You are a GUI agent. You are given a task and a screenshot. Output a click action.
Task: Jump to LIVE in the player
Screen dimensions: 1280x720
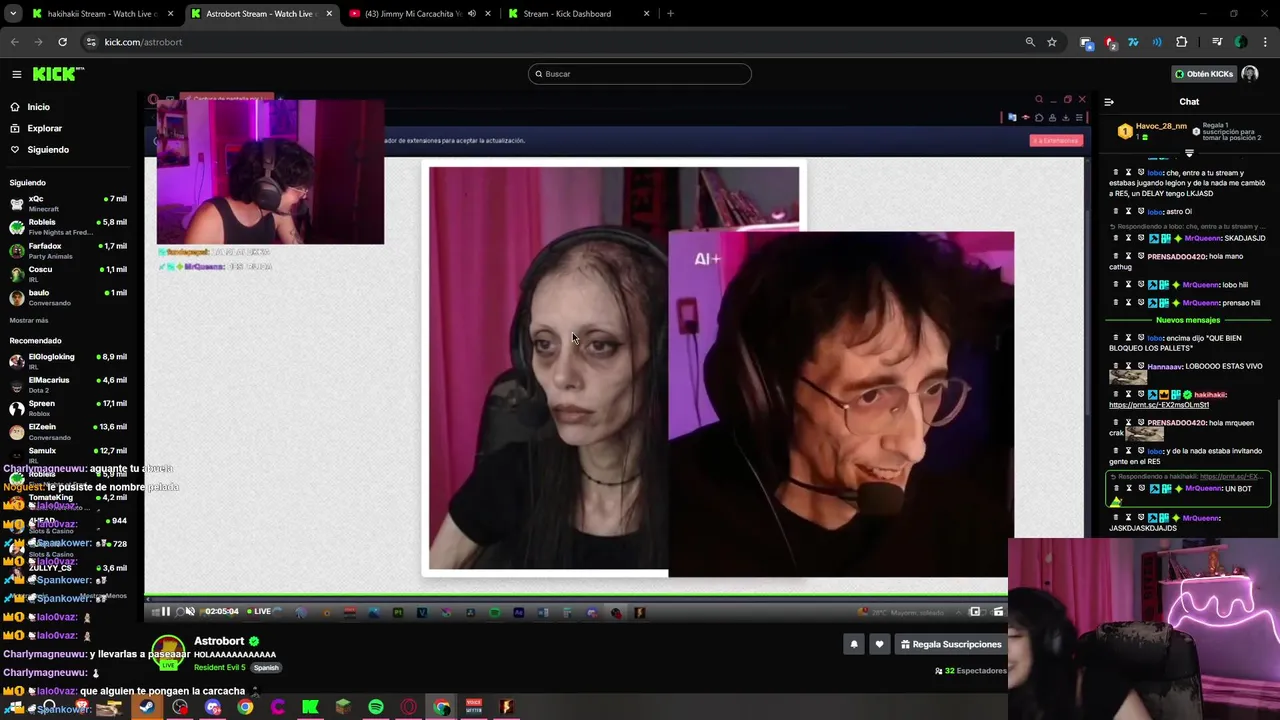(258, 611)
